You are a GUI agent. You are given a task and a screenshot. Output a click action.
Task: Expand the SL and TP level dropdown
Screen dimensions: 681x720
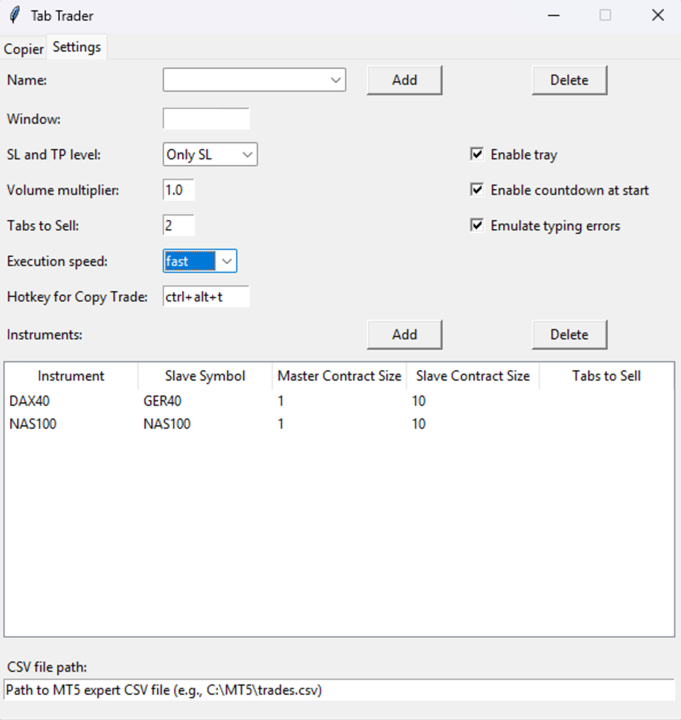pos(210,155)
